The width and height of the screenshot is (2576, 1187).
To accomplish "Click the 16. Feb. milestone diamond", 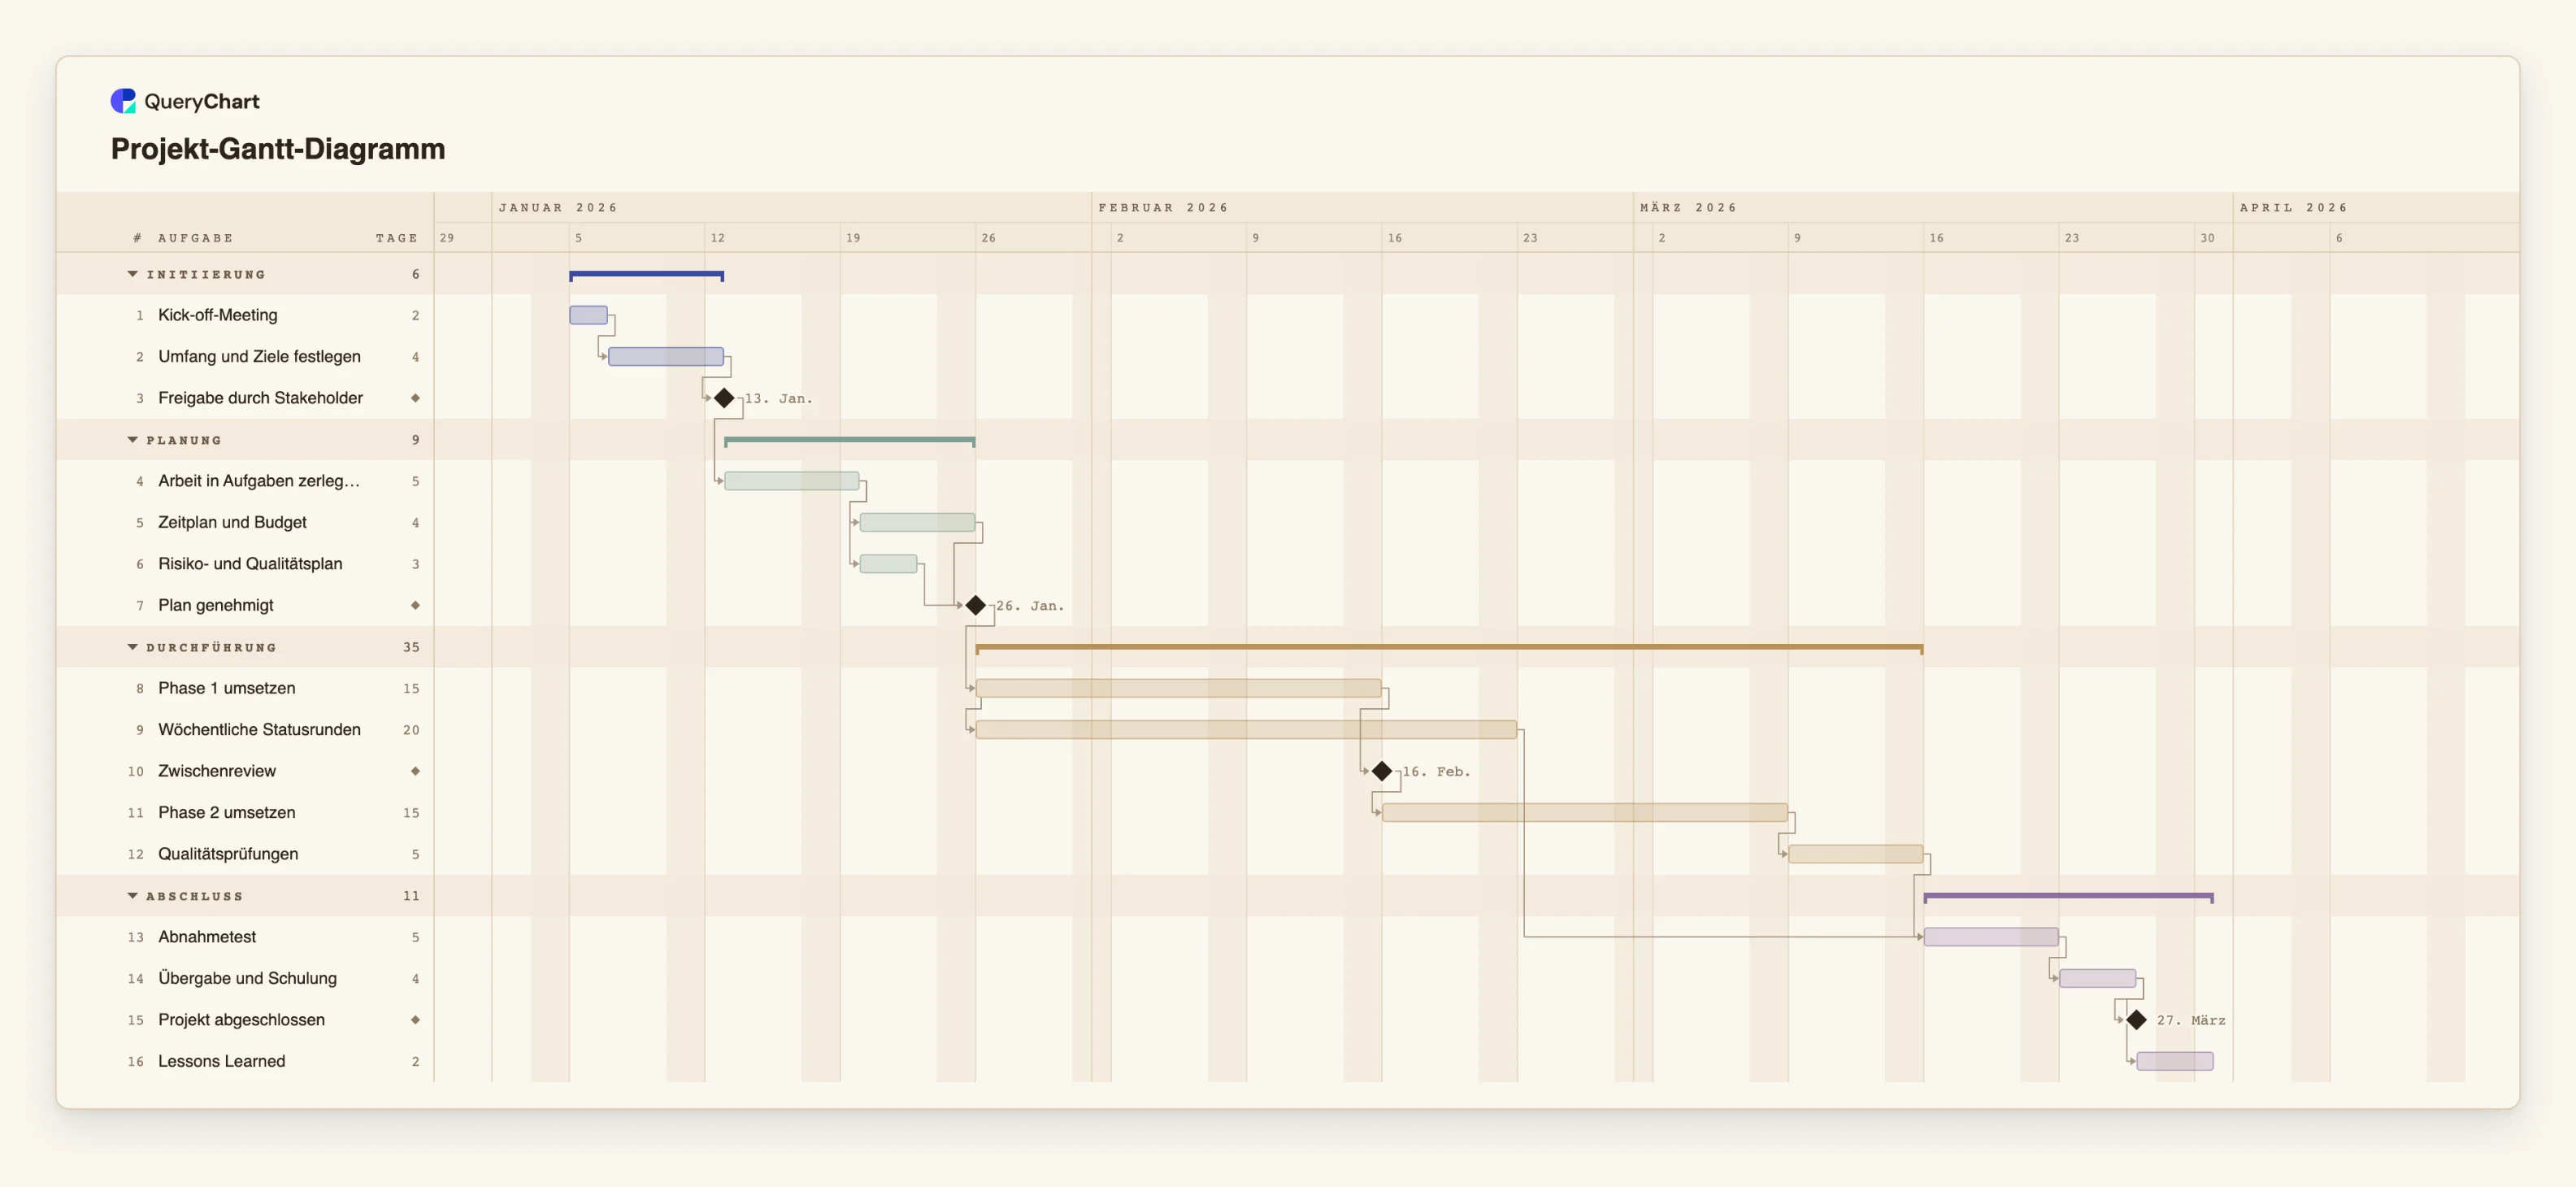I will [x=1382, y=771].
